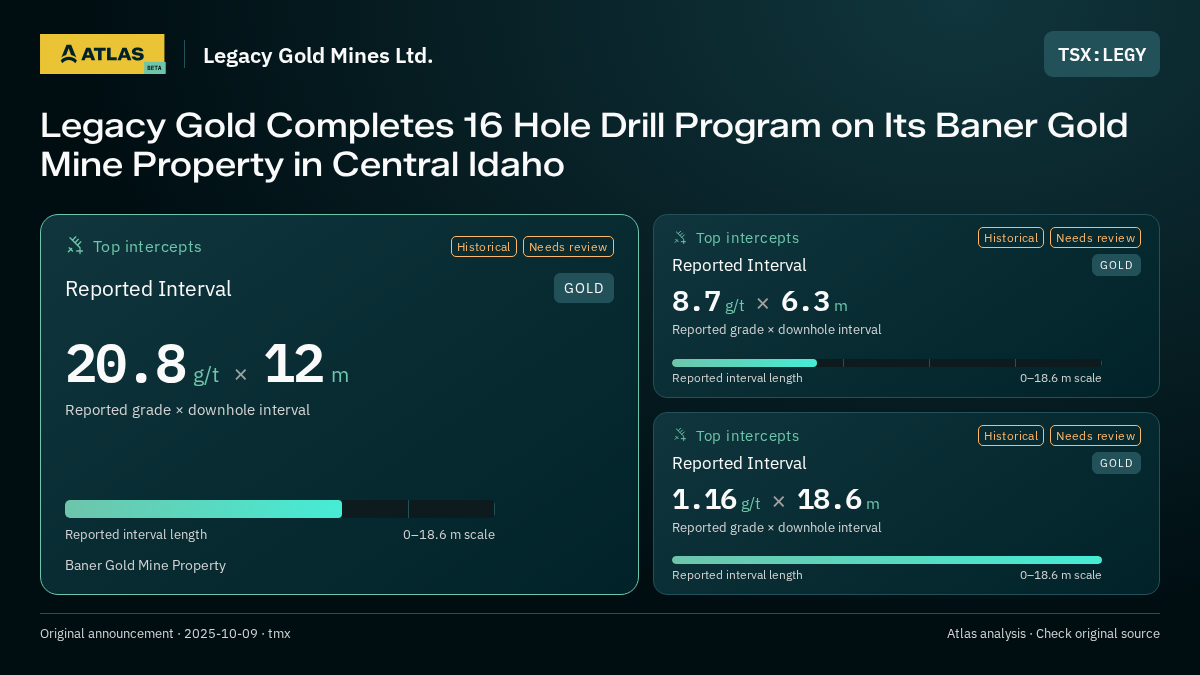This screenshot has height=675, width=1200.
Task: Select the Historical tag on the 8.7 g/t card
Action: pos(1011,237)
